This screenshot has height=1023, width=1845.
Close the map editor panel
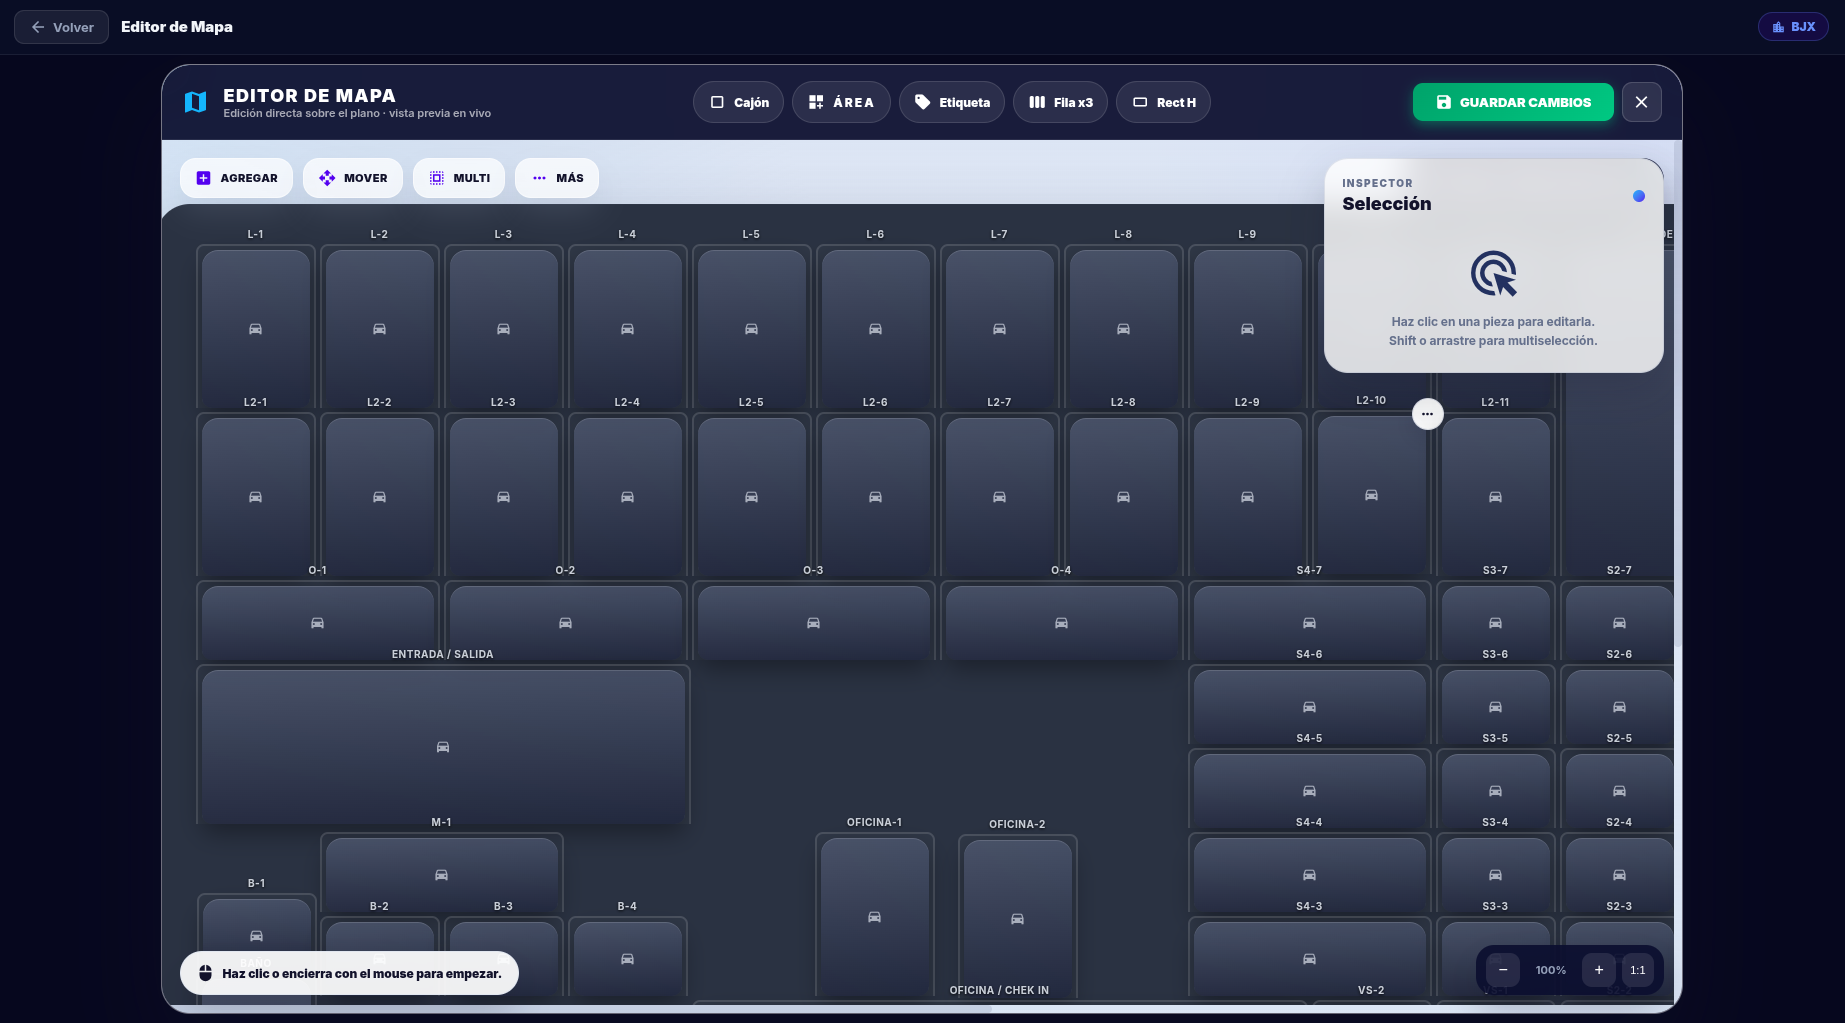1641,102
